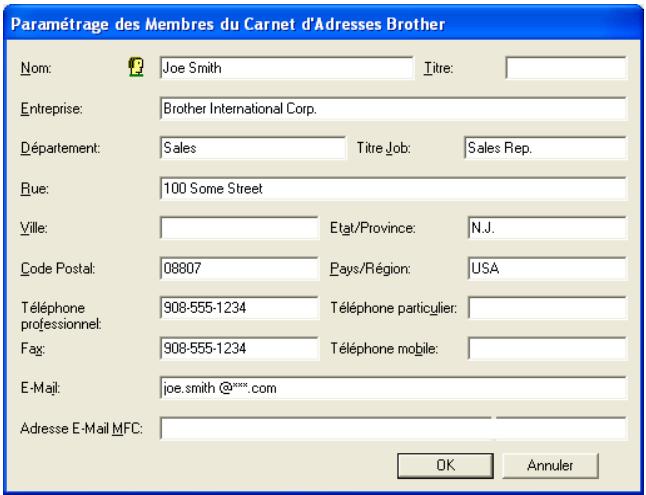The width and height of the screenshot is (646, 495).
Task: Click the Entreprise label
Action: pyautogui.click(x=51, y=108)
